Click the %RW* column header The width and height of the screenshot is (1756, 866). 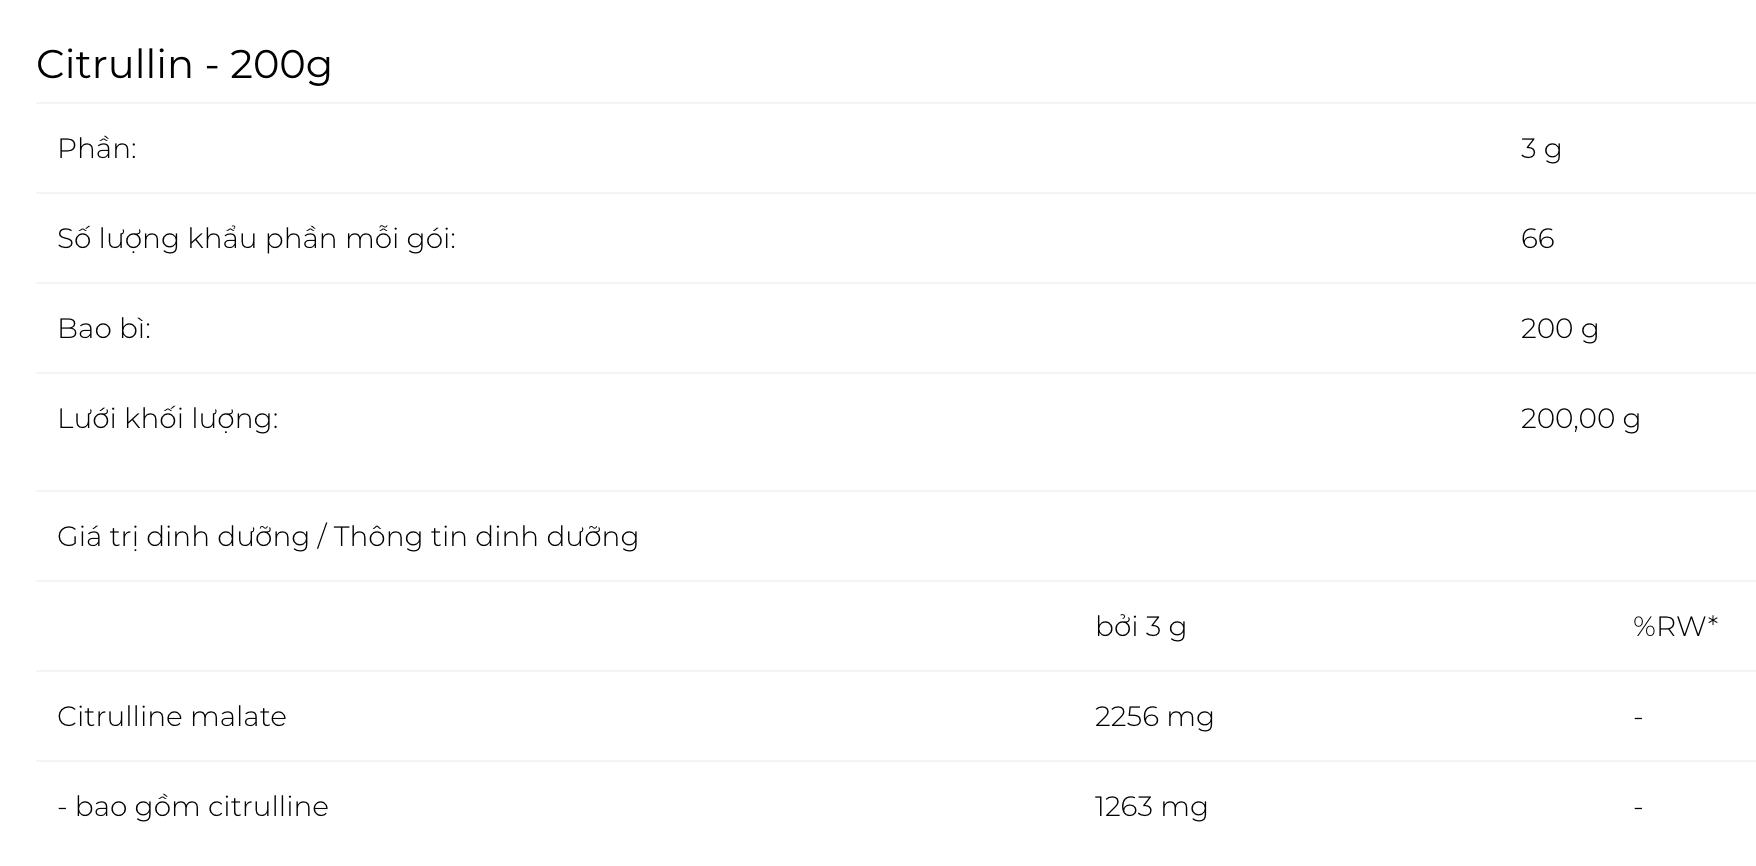[1675, 626]
